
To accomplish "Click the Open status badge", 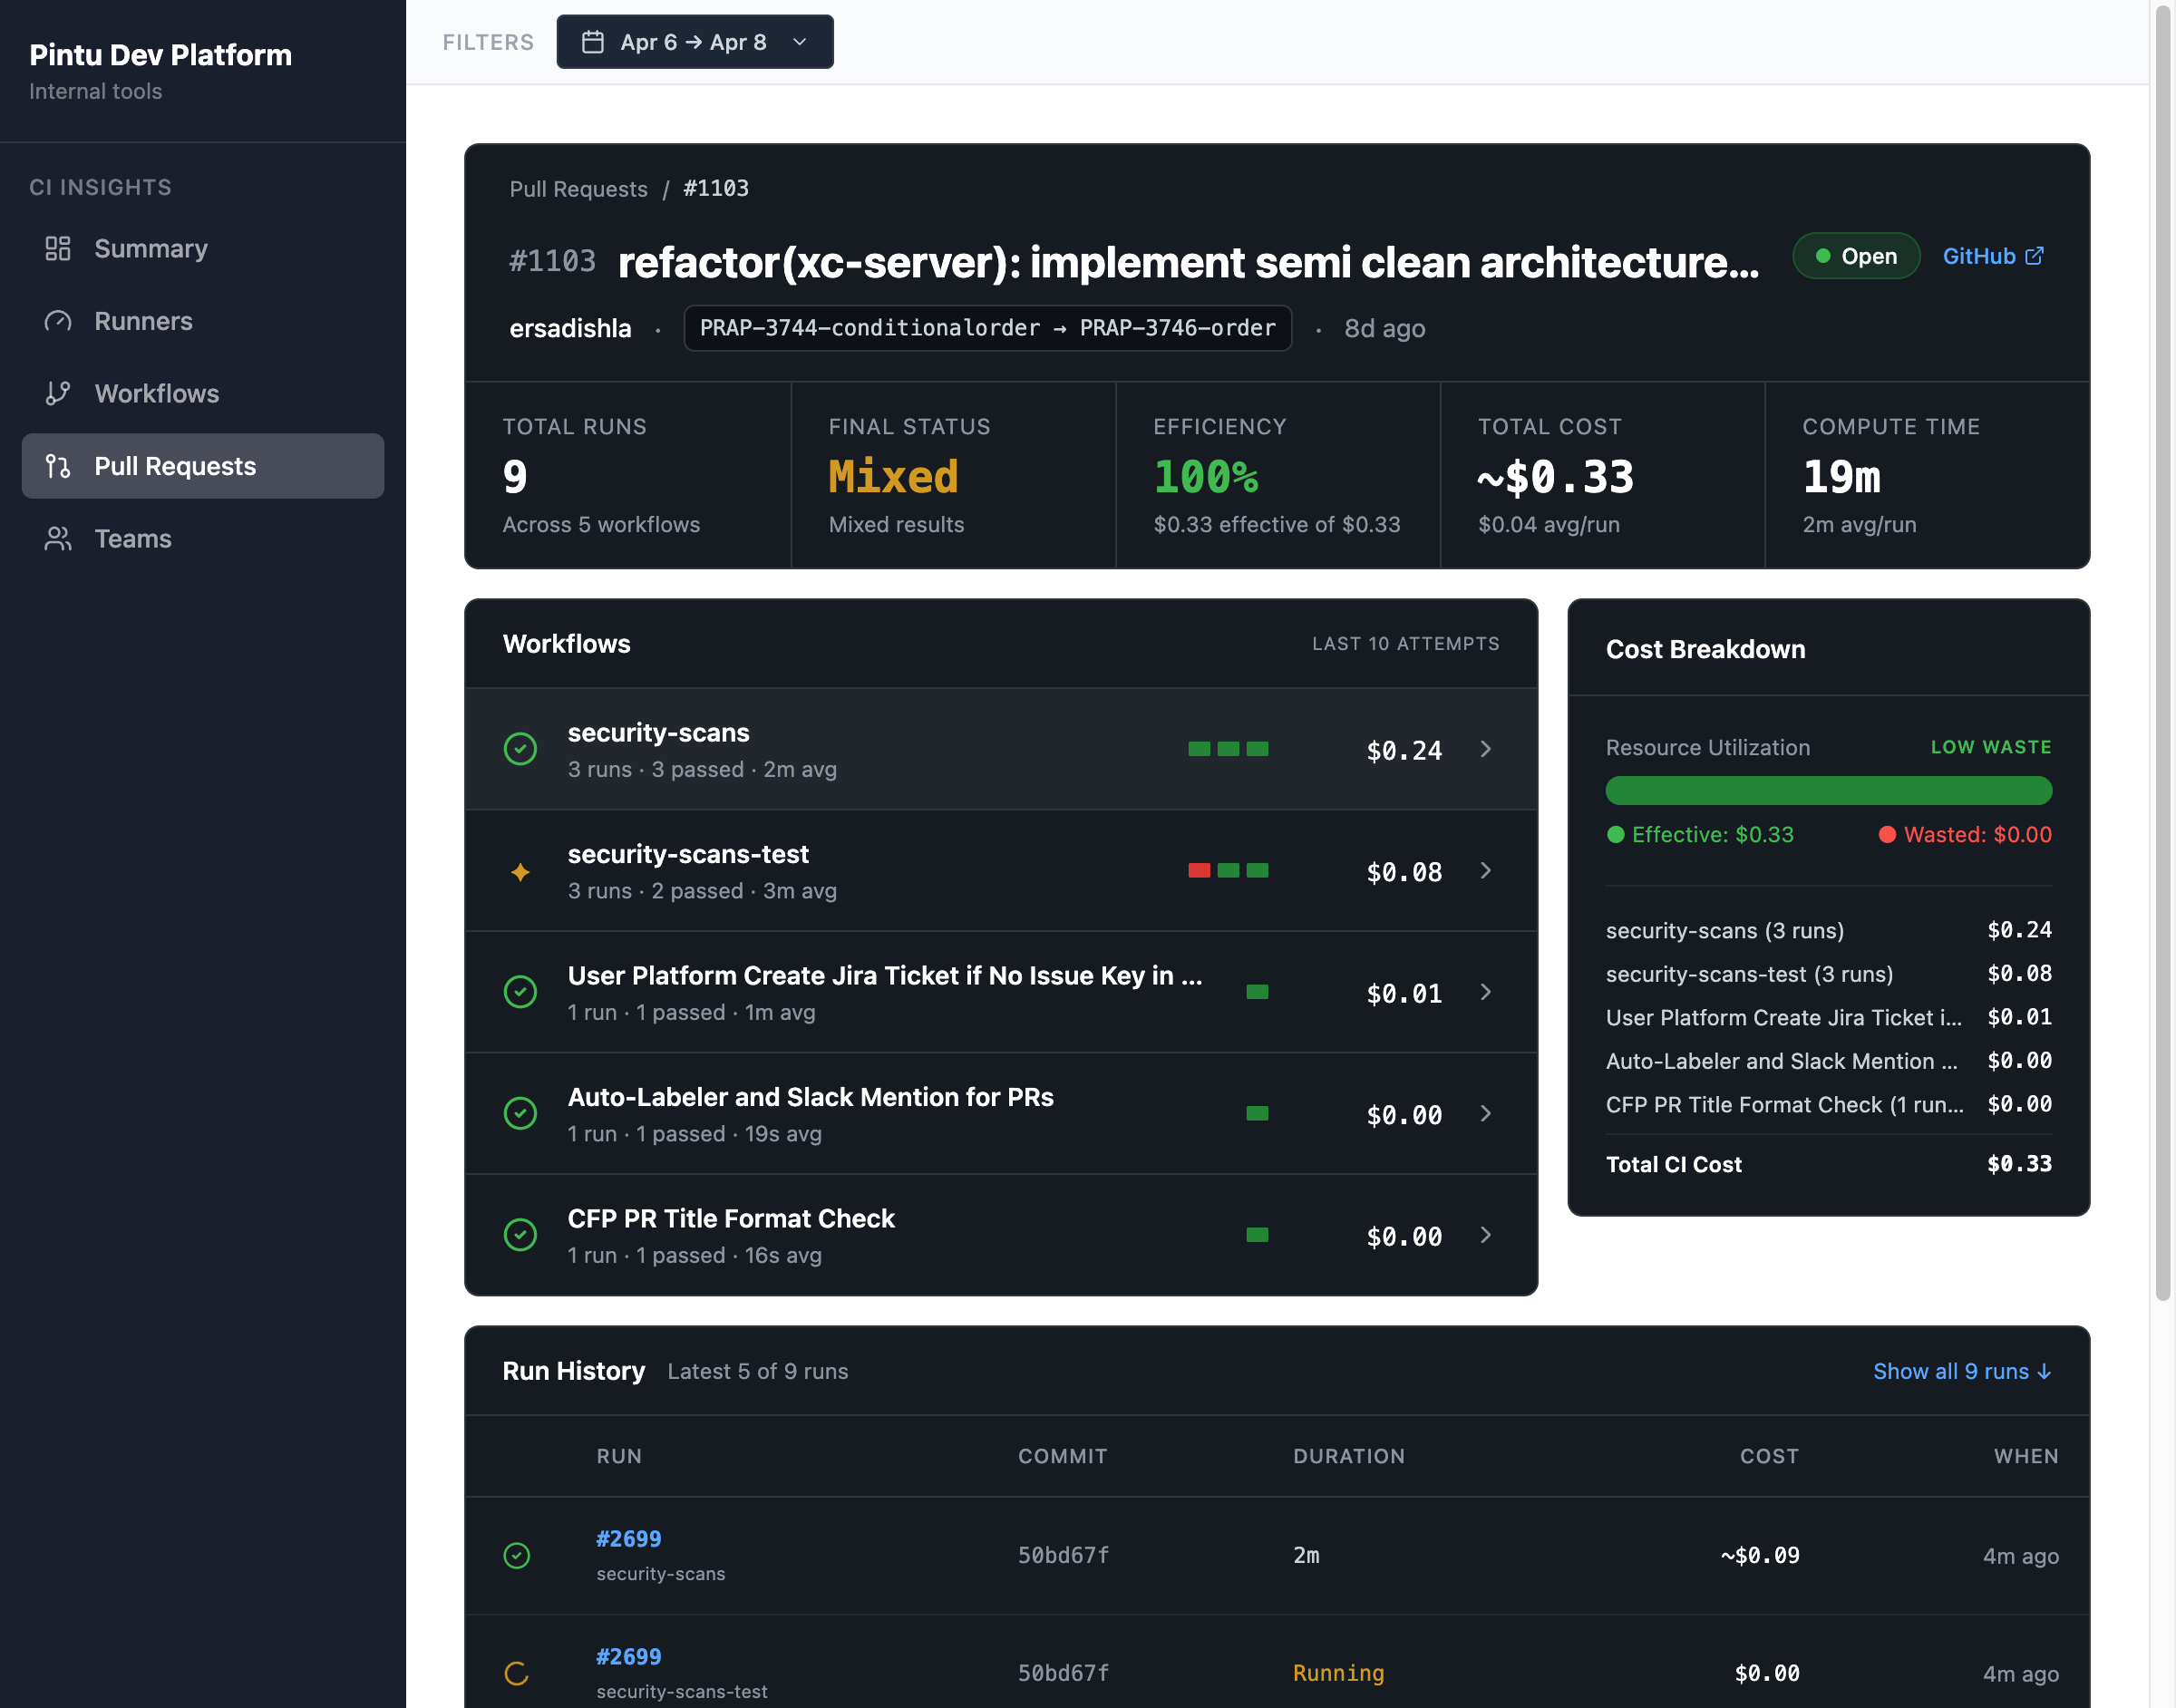I will point(1856,257).
